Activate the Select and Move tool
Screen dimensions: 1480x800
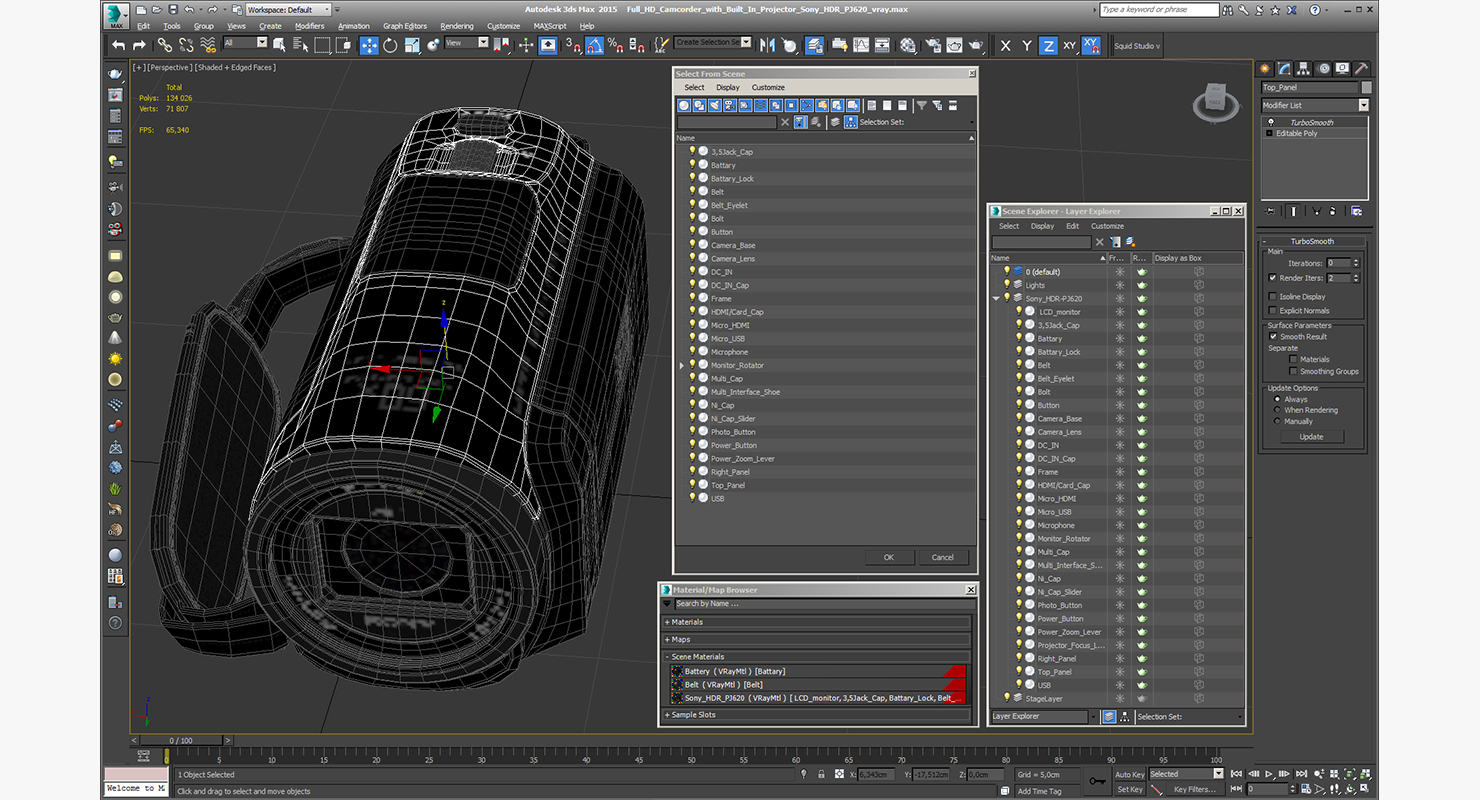[369, 45]
